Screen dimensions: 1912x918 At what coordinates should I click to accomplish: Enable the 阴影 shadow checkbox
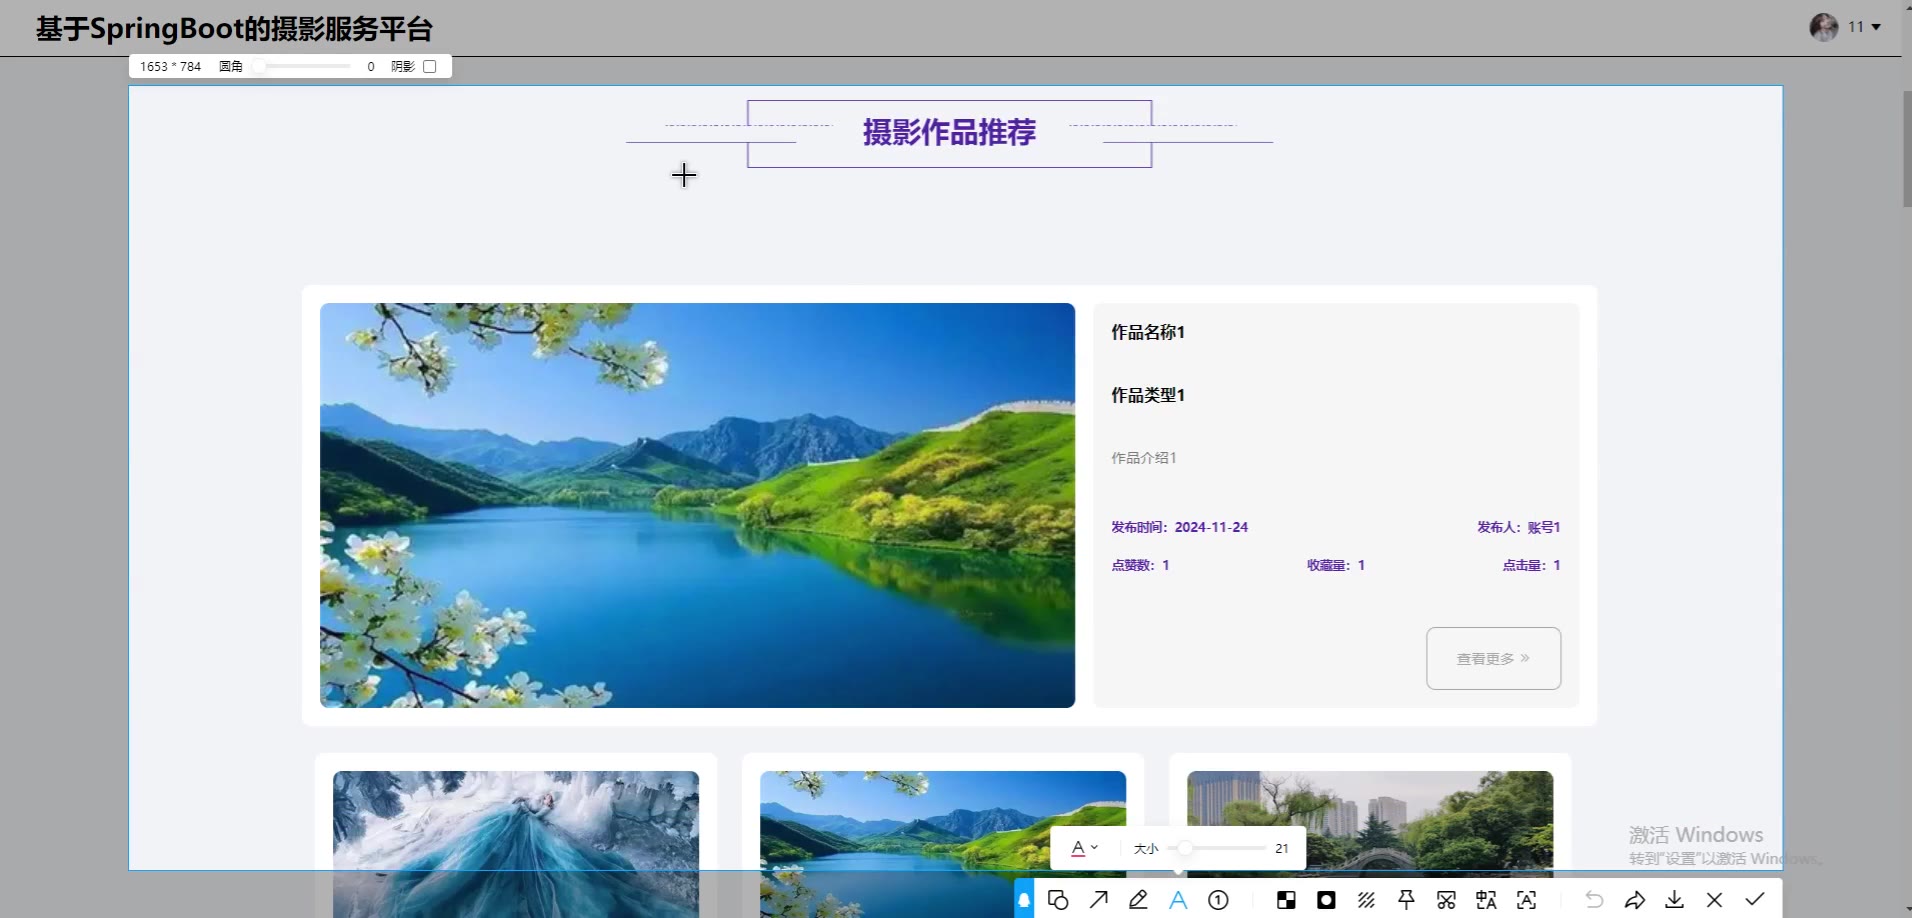430,67
